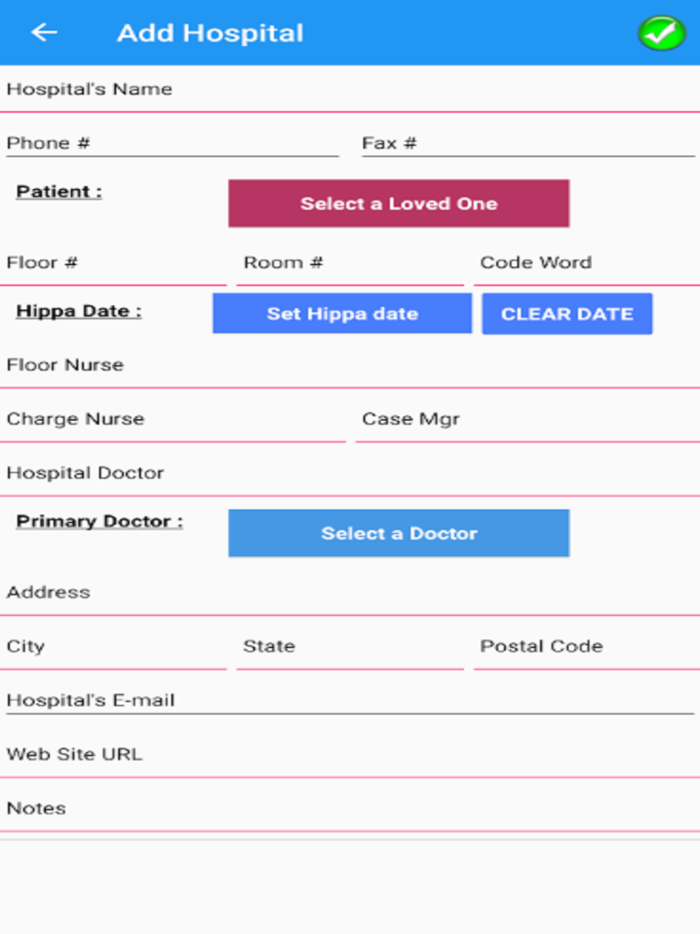Tap the green checkmark save icon
Viewport: 700px width, 934px height.
coord(660,33)
